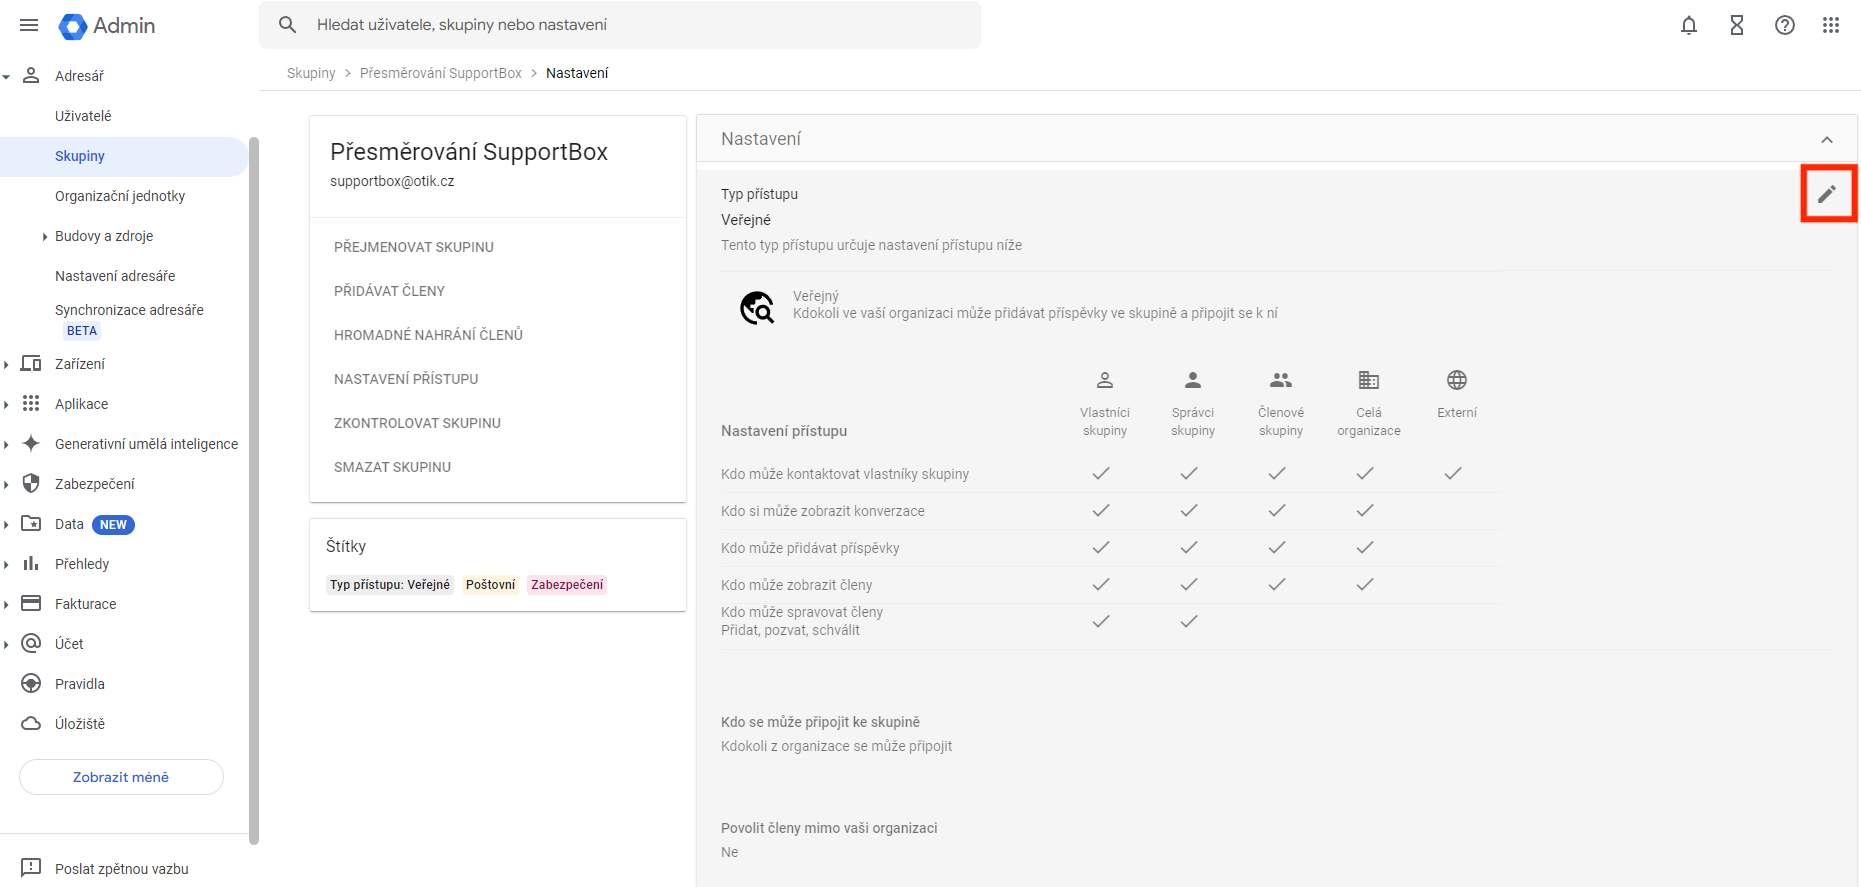Click the Pravidla icon in sidebar

click(x=31, y=684)
